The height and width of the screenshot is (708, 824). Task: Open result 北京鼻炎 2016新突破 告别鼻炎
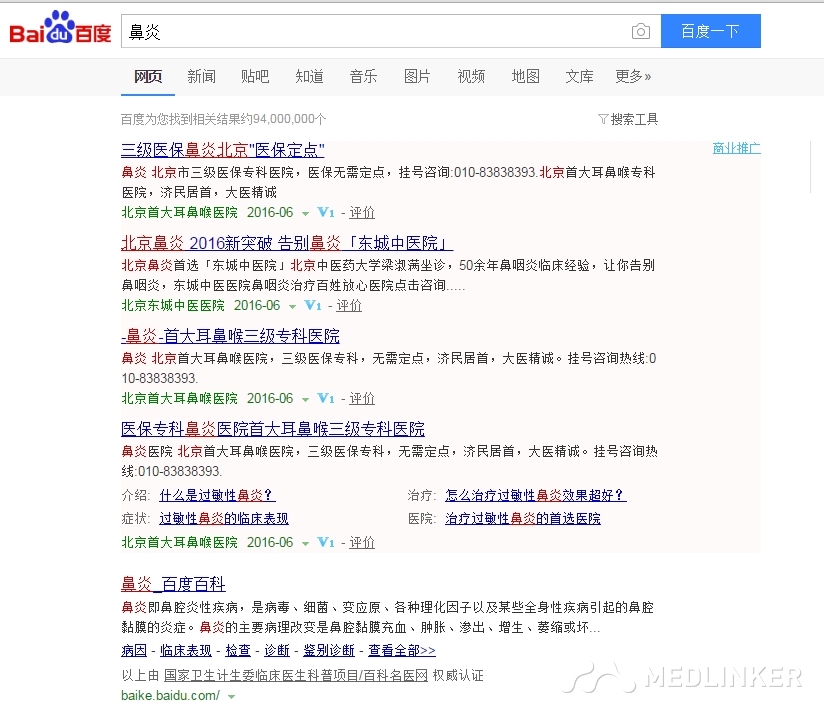click(x=287, y=243)
